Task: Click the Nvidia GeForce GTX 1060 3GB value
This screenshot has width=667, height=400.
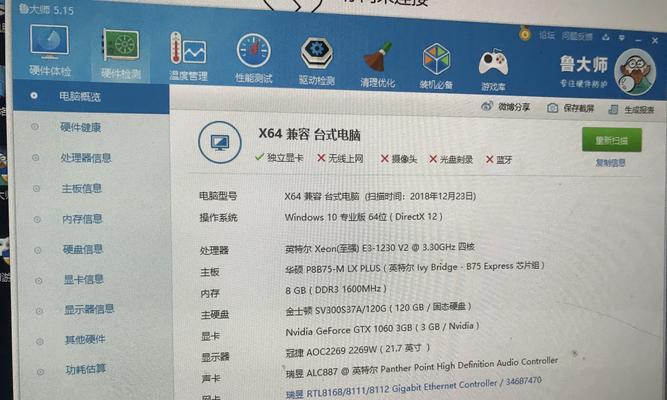Action: pyautogui.click(x=382, y=329)
